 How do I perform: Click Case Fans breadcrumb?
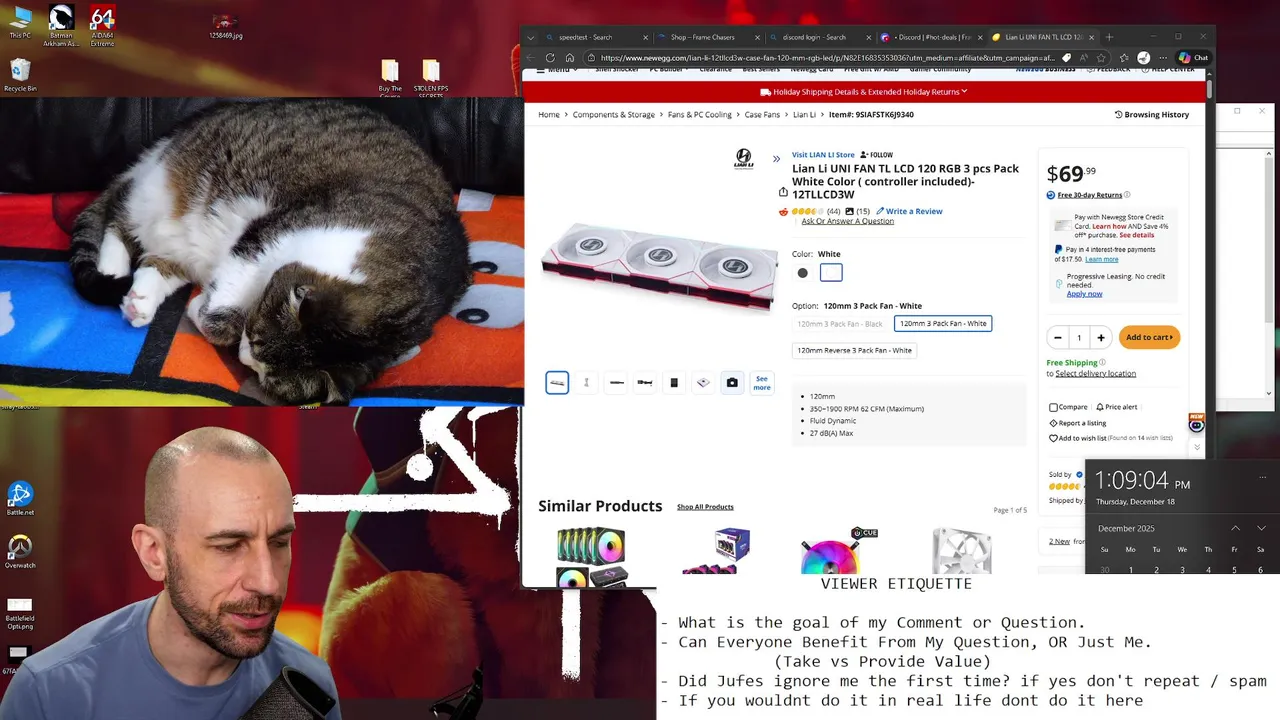[x=762, y=115]
